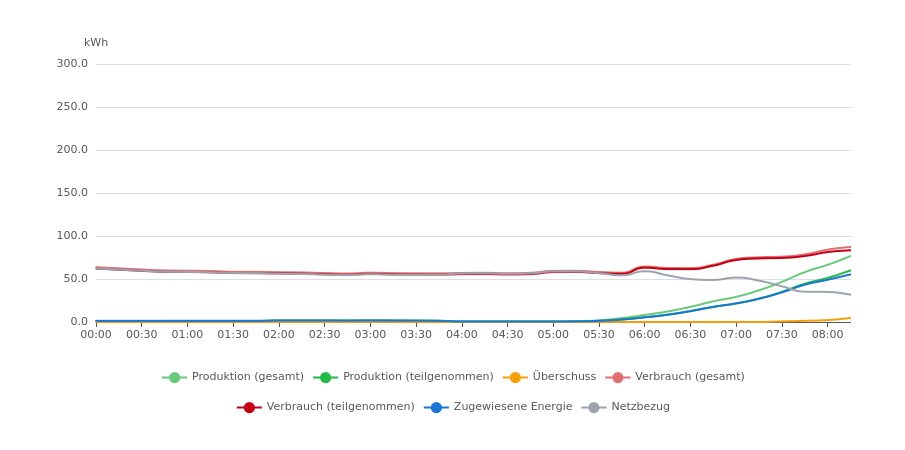Hide the Überschuss series via legend

tap(549, 377)
